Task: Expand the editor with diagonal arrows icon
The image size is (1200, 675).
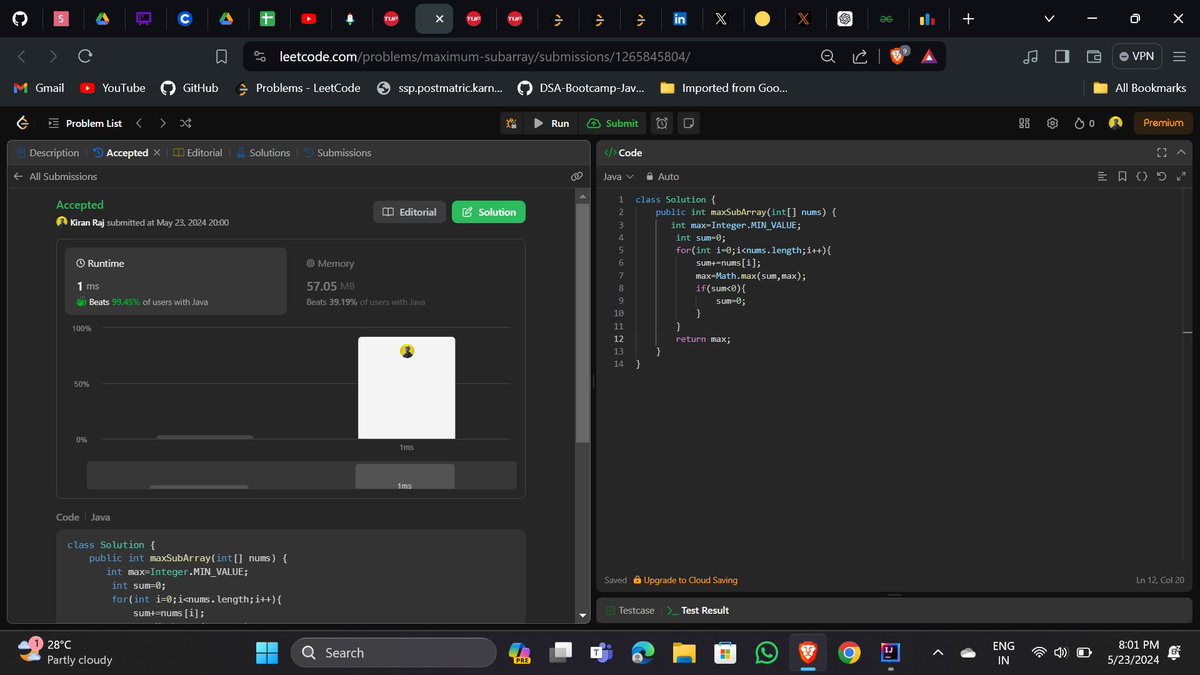Action: click(x=1181, y=176)
